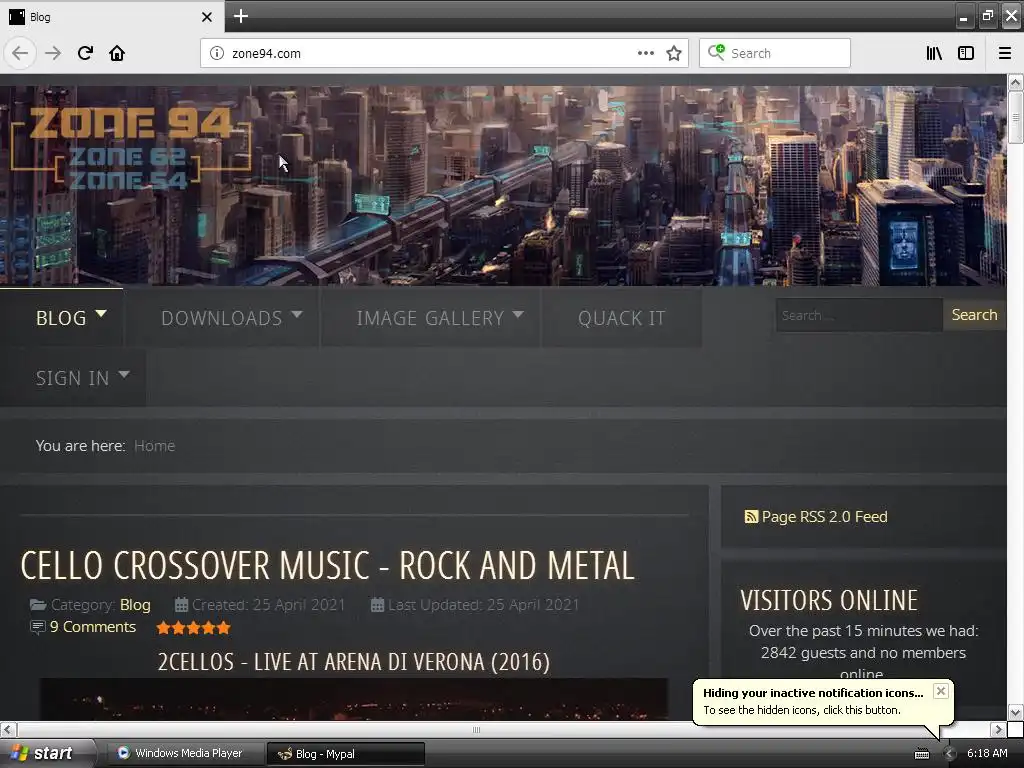The width and height of the screenshot is (1024, 768).
Task: Click the horizontal scrollbar right arrow
Action: (x=998, y=729)
